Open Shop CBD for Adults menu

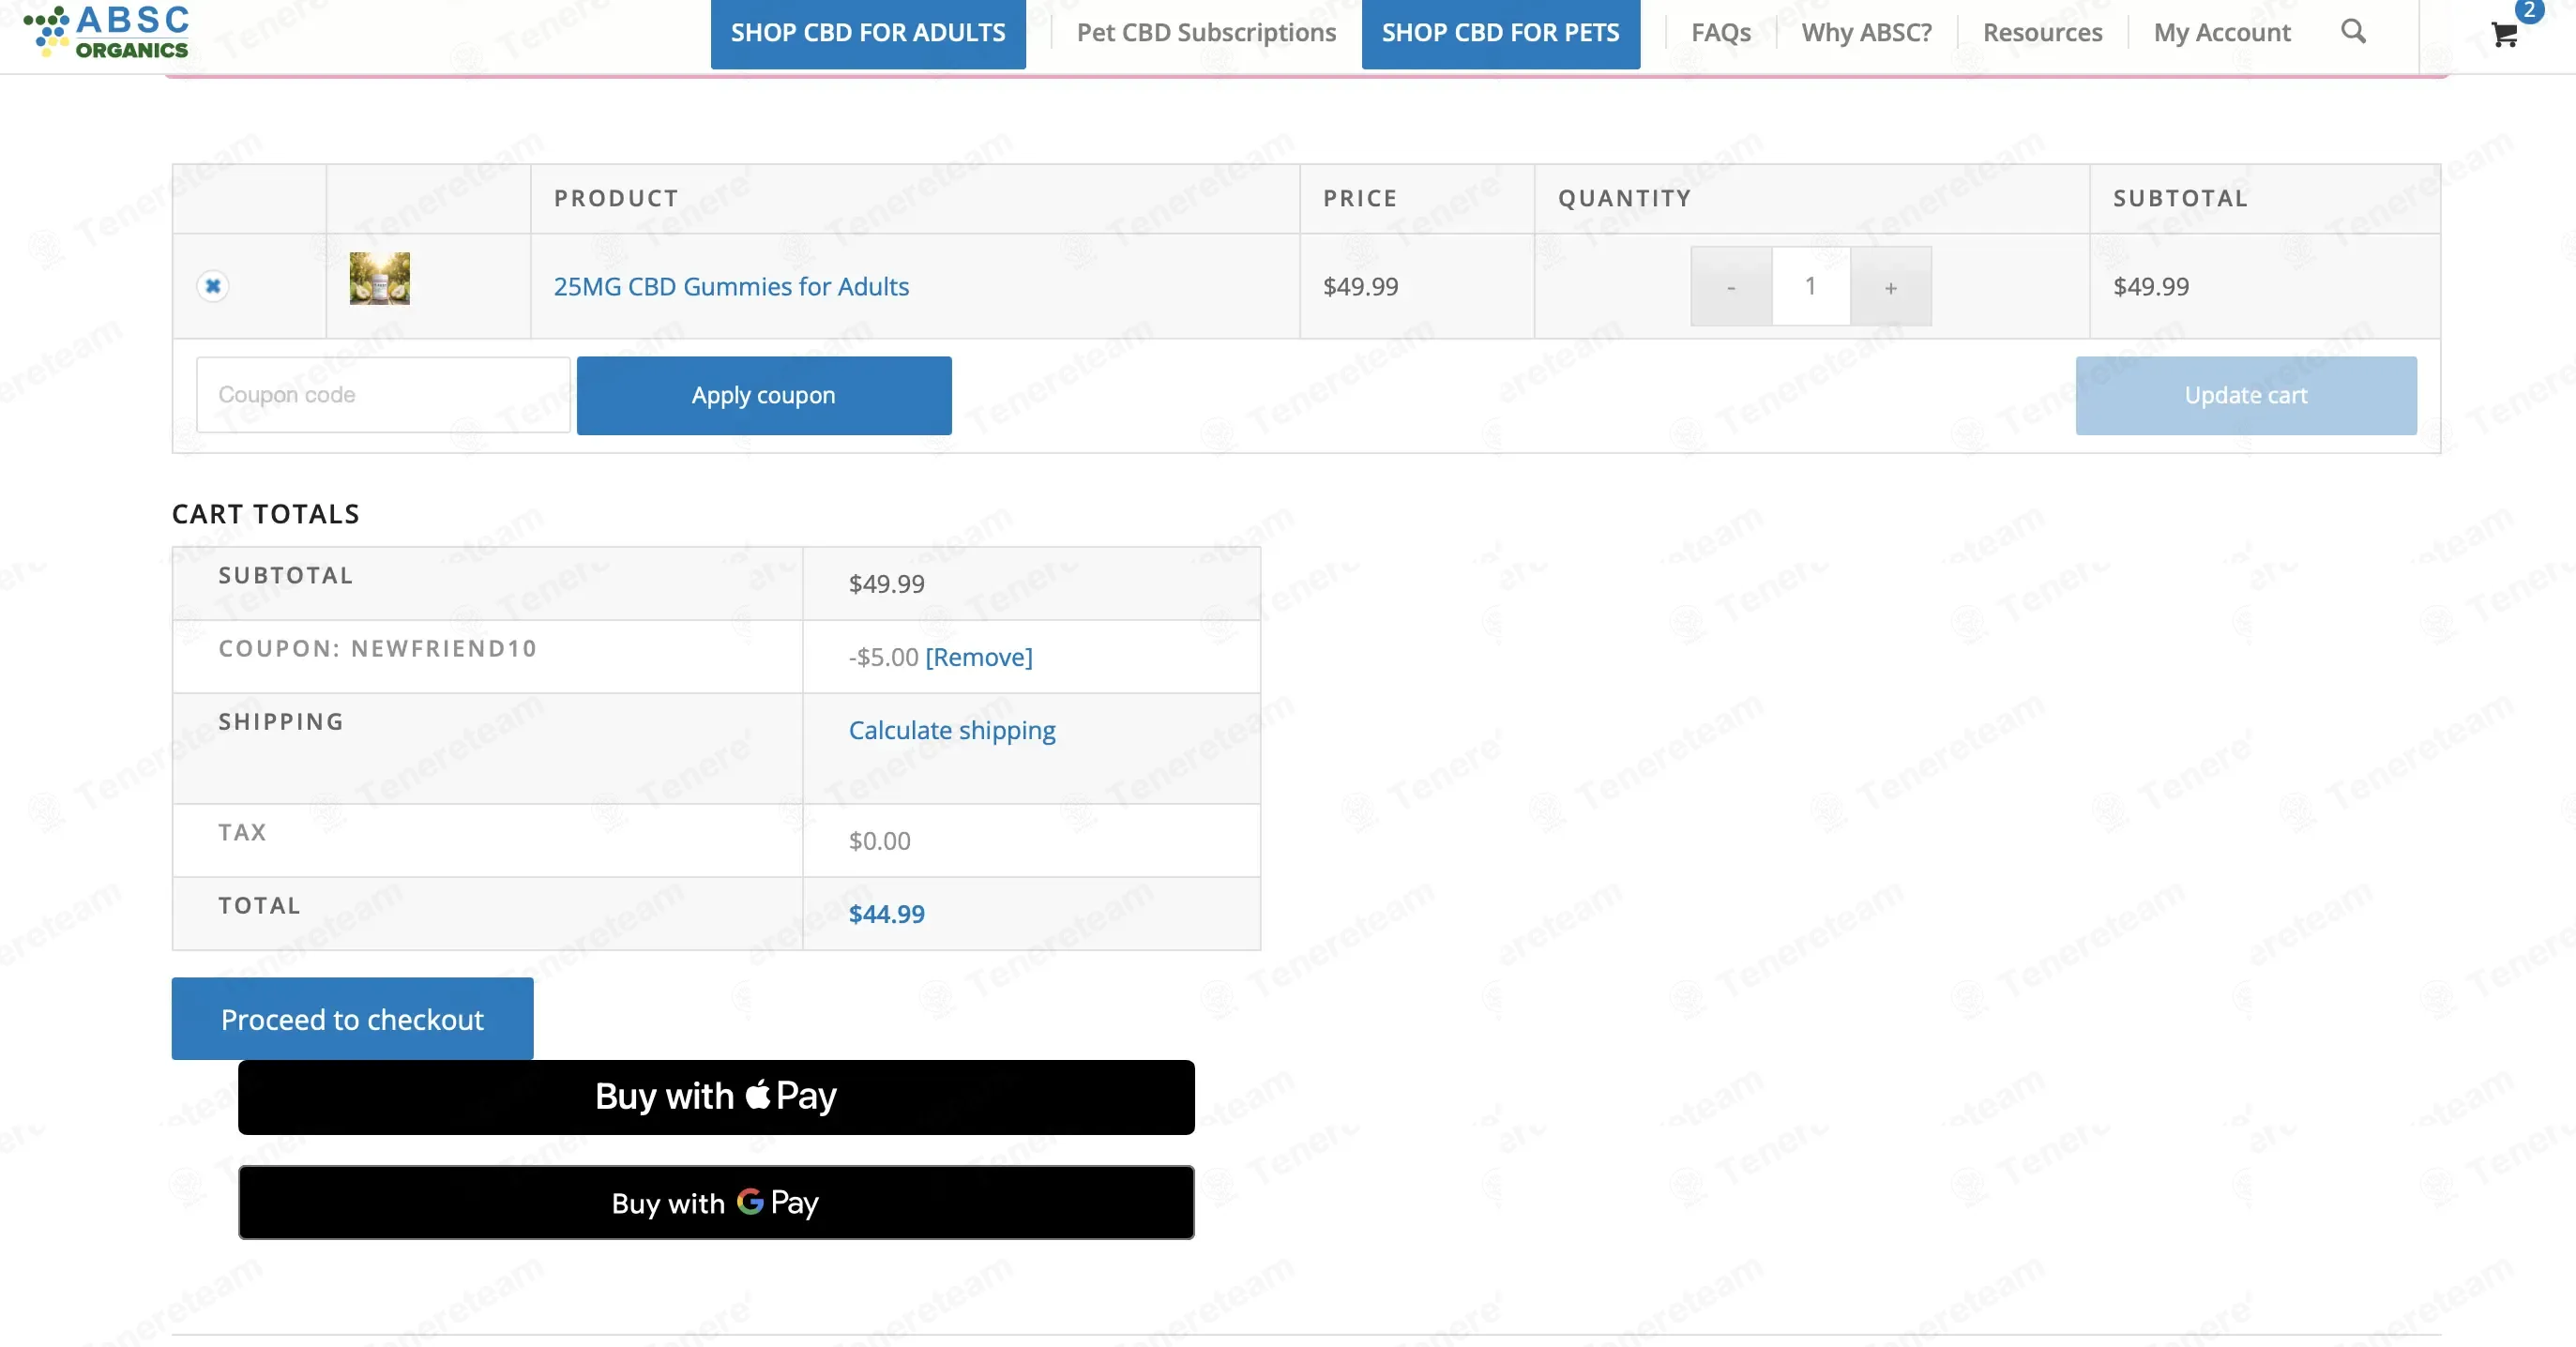pyautogui.click(x=868, y=33)
